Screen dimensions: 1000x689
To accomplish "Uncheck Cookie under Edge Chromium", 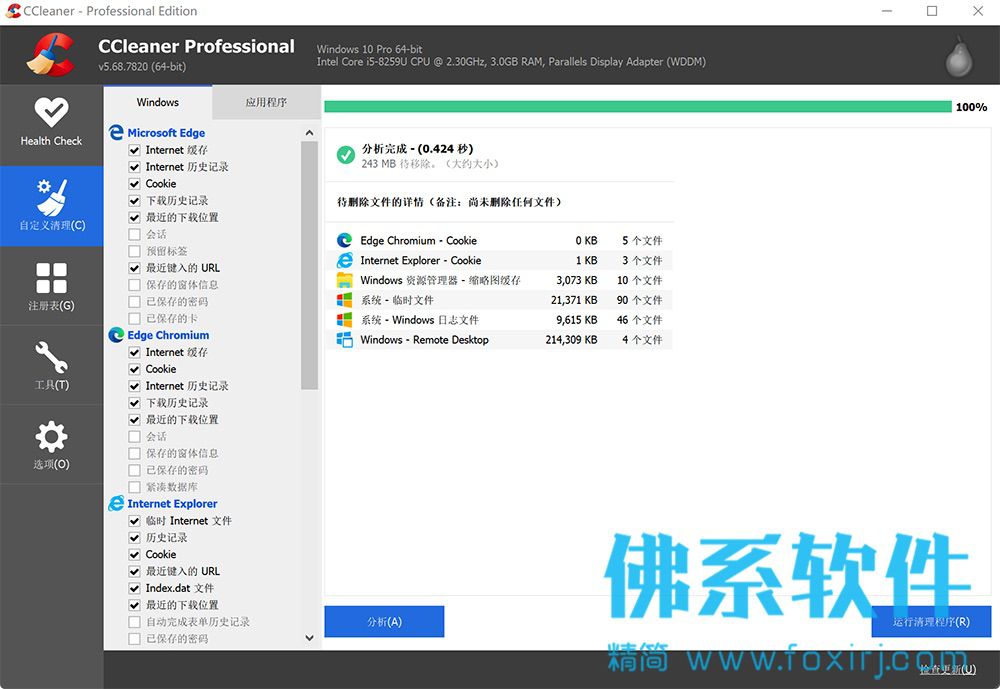I will coord(135,369).
